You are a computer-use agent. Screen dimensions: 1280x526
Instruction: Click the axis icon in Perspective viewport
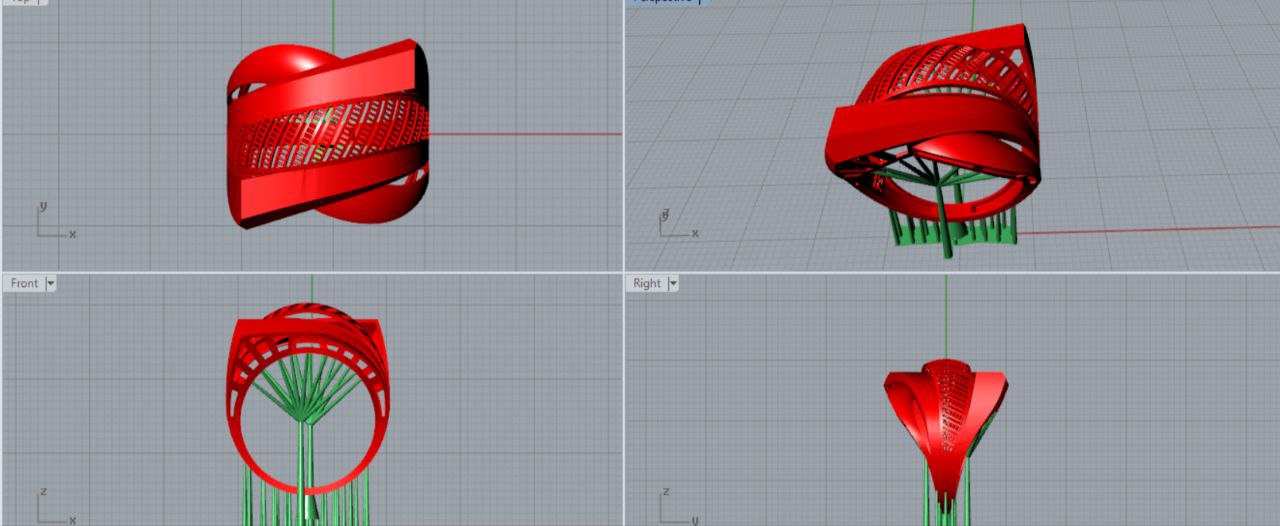pyautogui.click(x=675, y=225)
